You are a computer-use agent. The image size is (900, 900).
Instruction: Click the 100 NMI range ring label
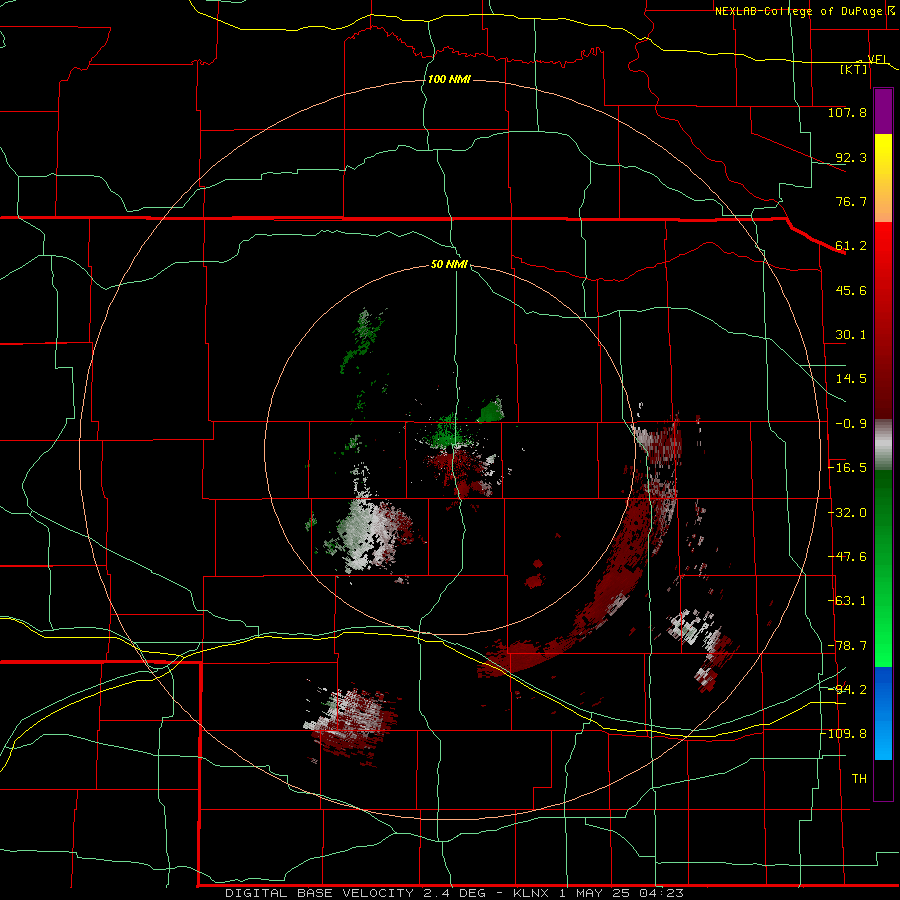point(449,79)
